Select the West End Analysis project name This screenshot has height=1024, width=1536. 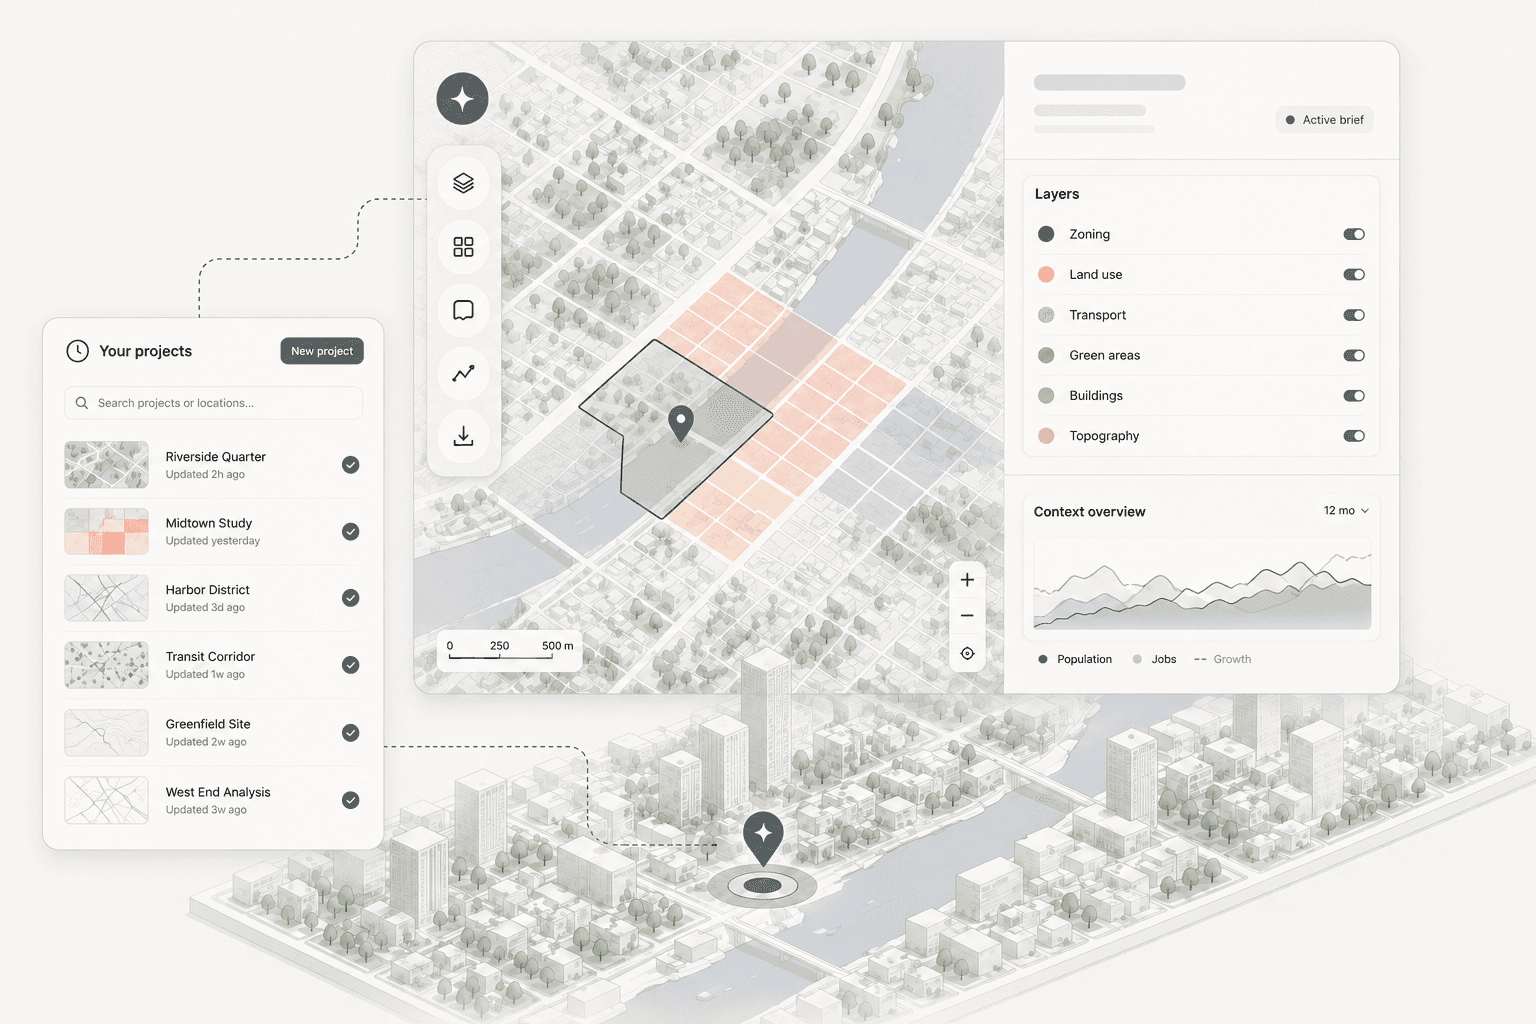[x=218, y=792]
